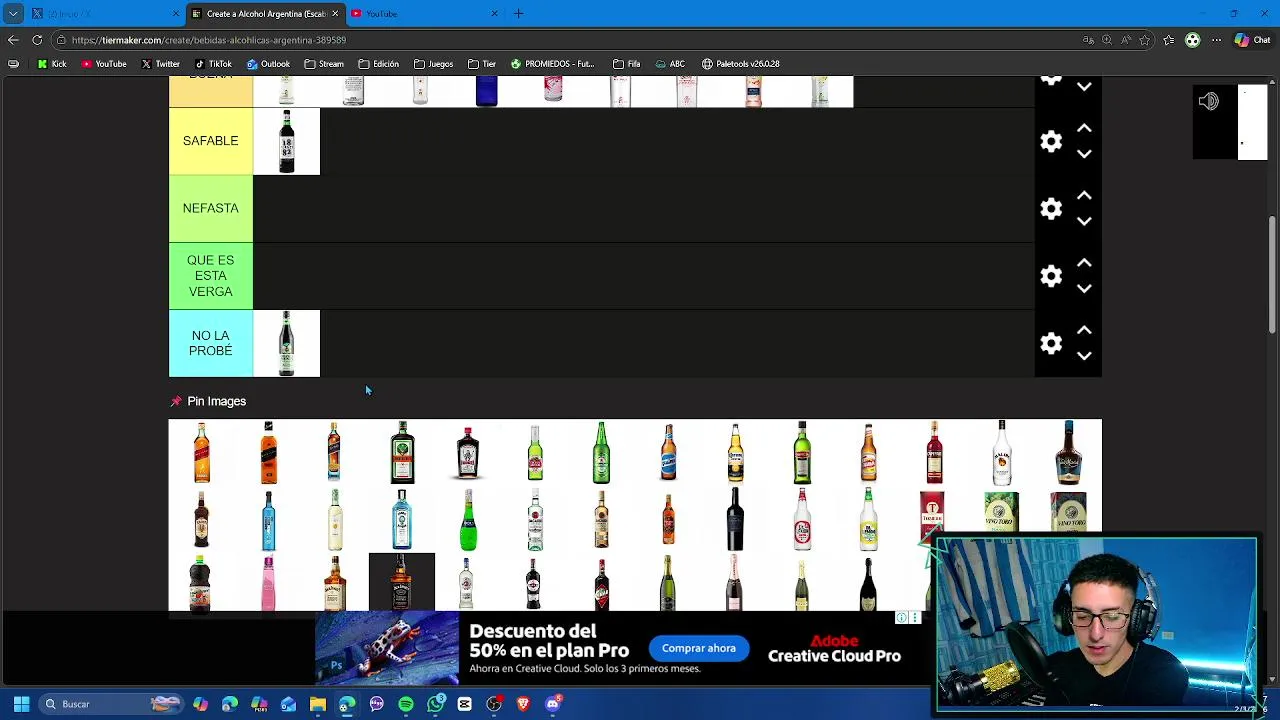Add this page to favorites star

tap(1145, 40)
